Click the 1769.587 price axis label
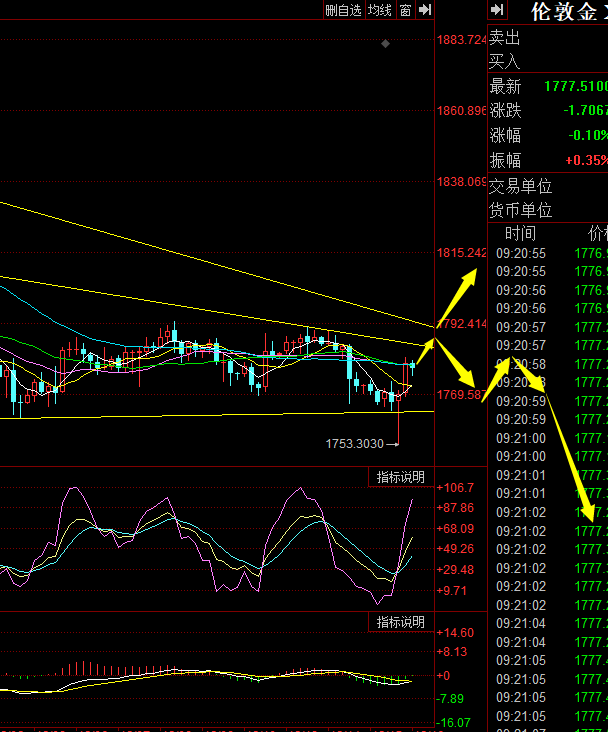Screen dimensions: 608x732 pyautogui.click(x=460, y=394)
